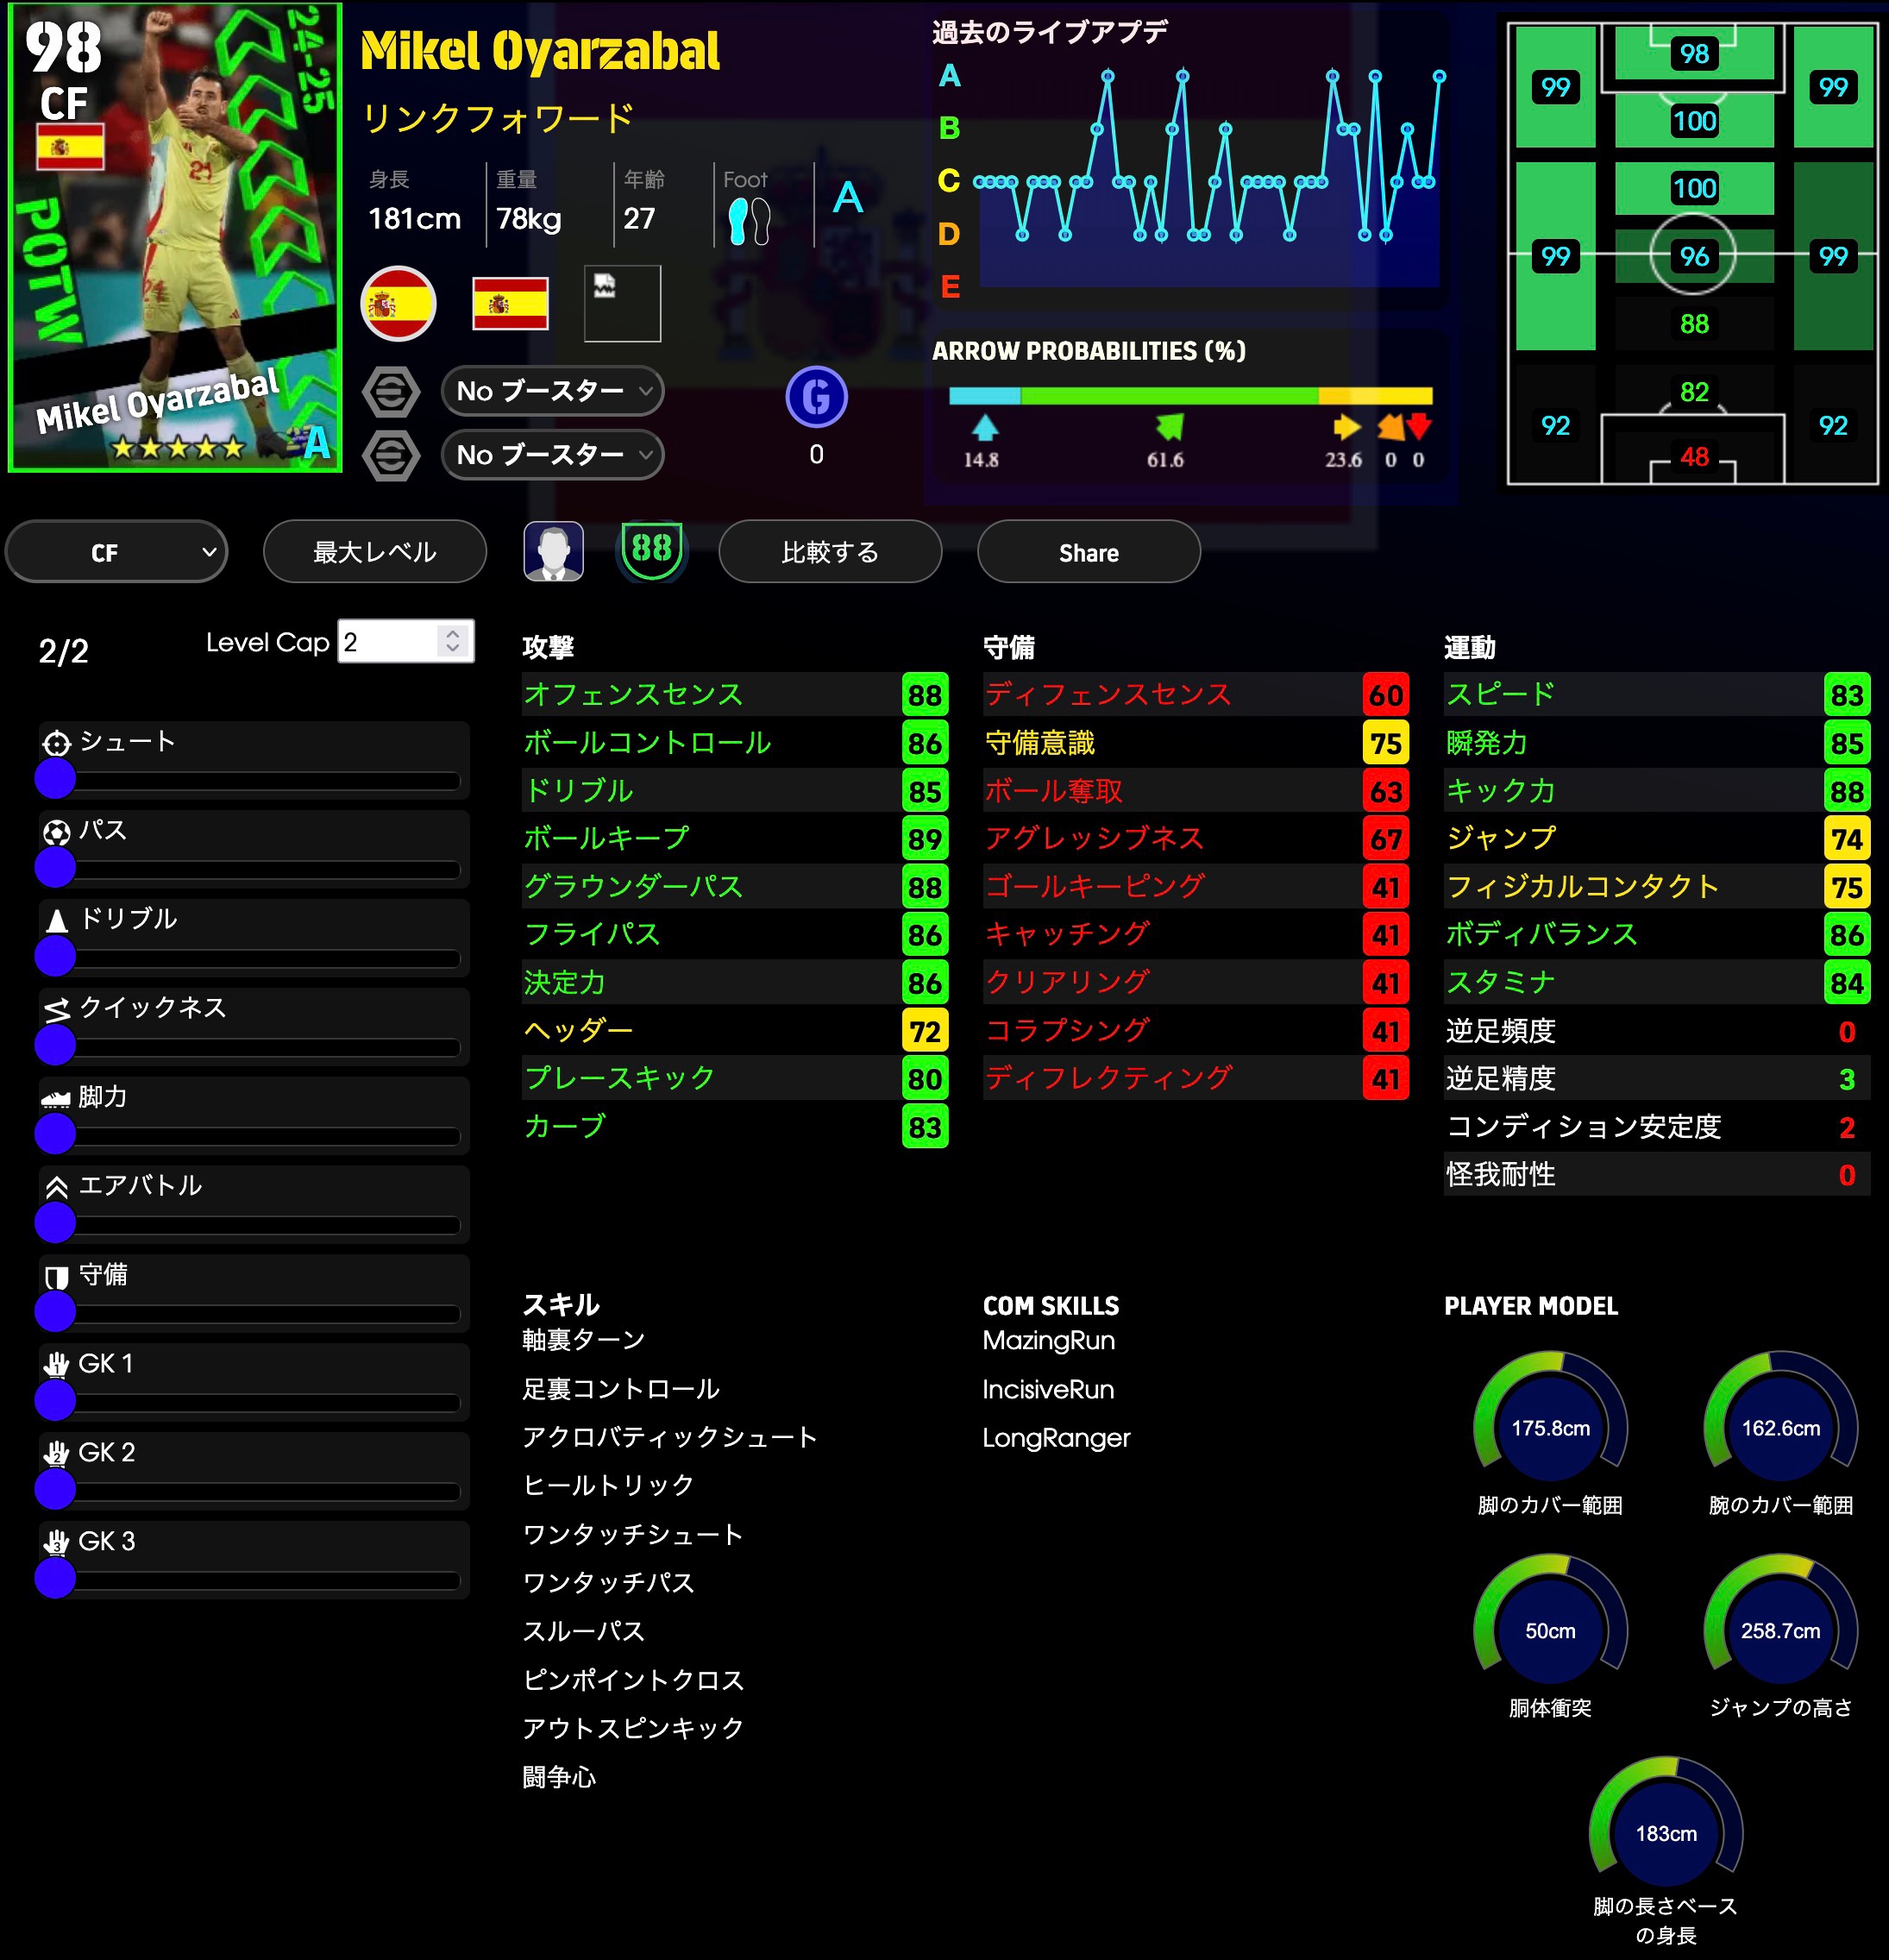Screen dimensions: 1889x1960
Task: Click the クイックネス slider handle
Action: tap(55, 1045)
